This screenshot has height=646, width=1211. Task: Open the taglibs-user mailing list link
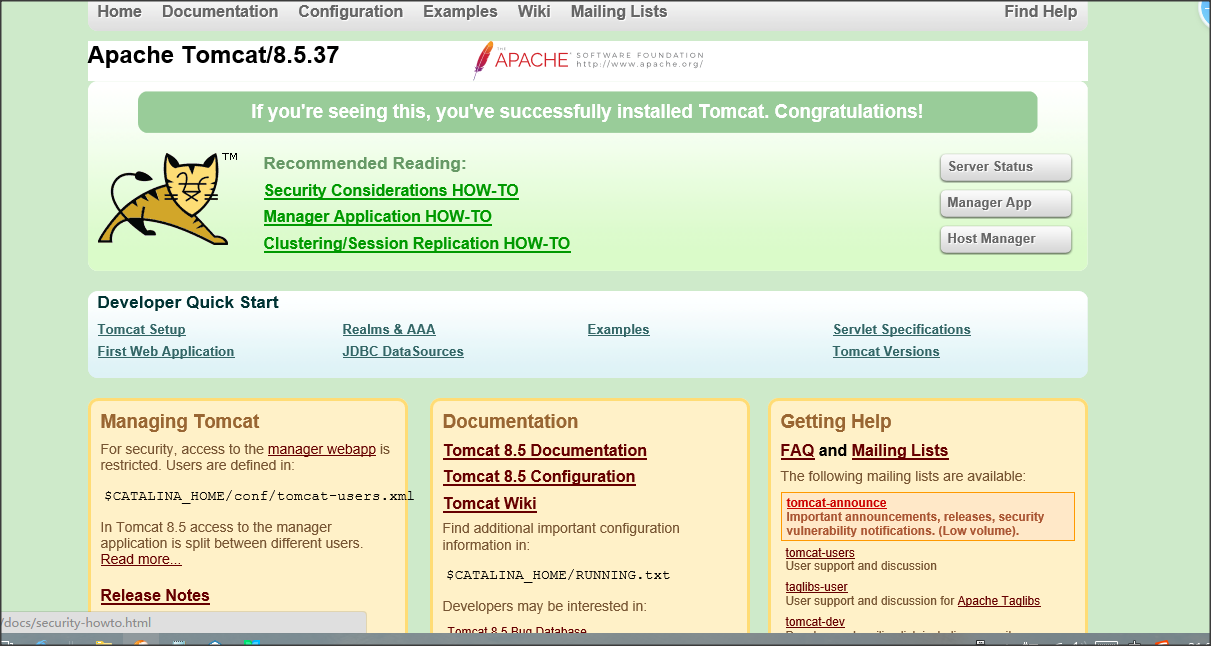(817, 587)
